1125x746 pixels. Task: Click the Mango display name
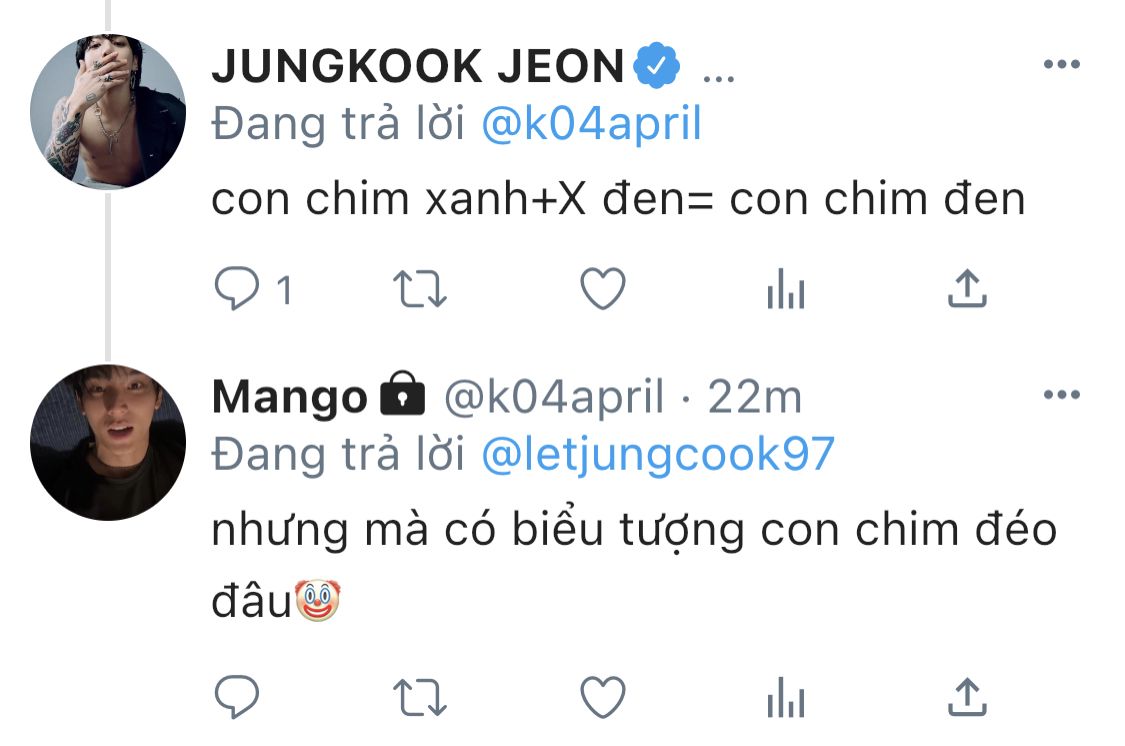click(290, 397)
